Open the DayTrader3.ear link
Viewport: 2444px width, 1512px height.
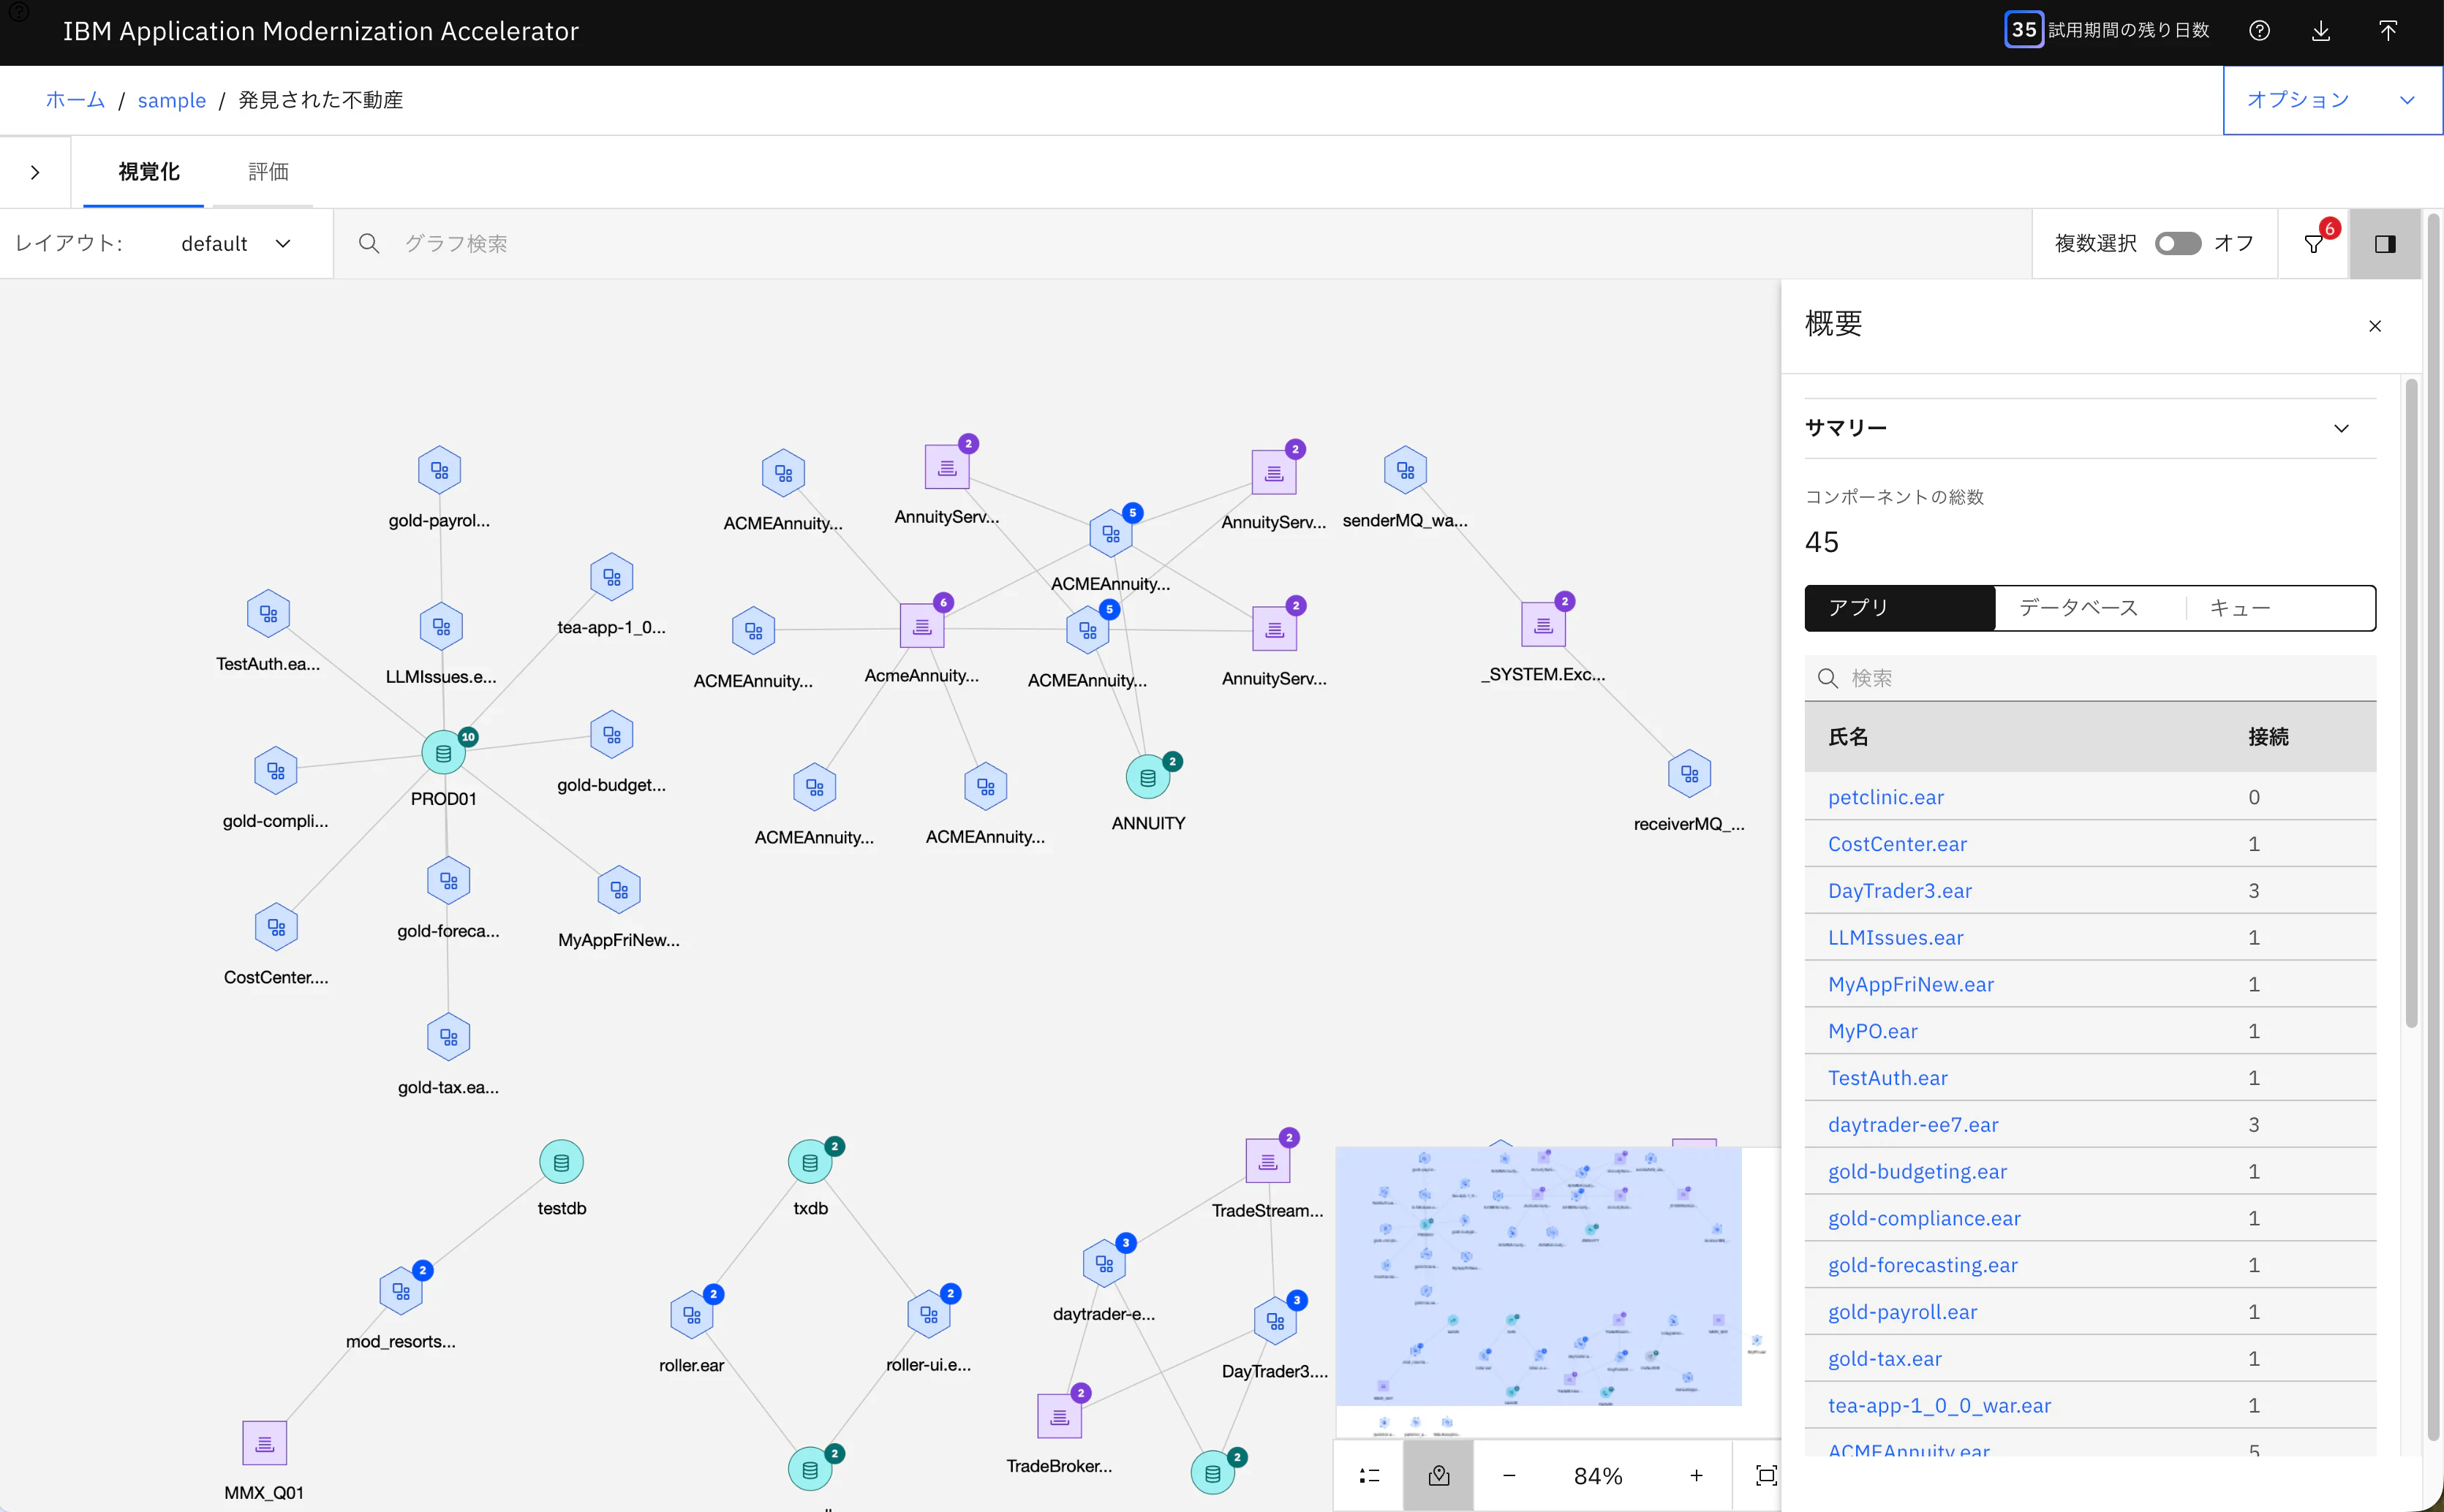click(x=1899, y=890)
